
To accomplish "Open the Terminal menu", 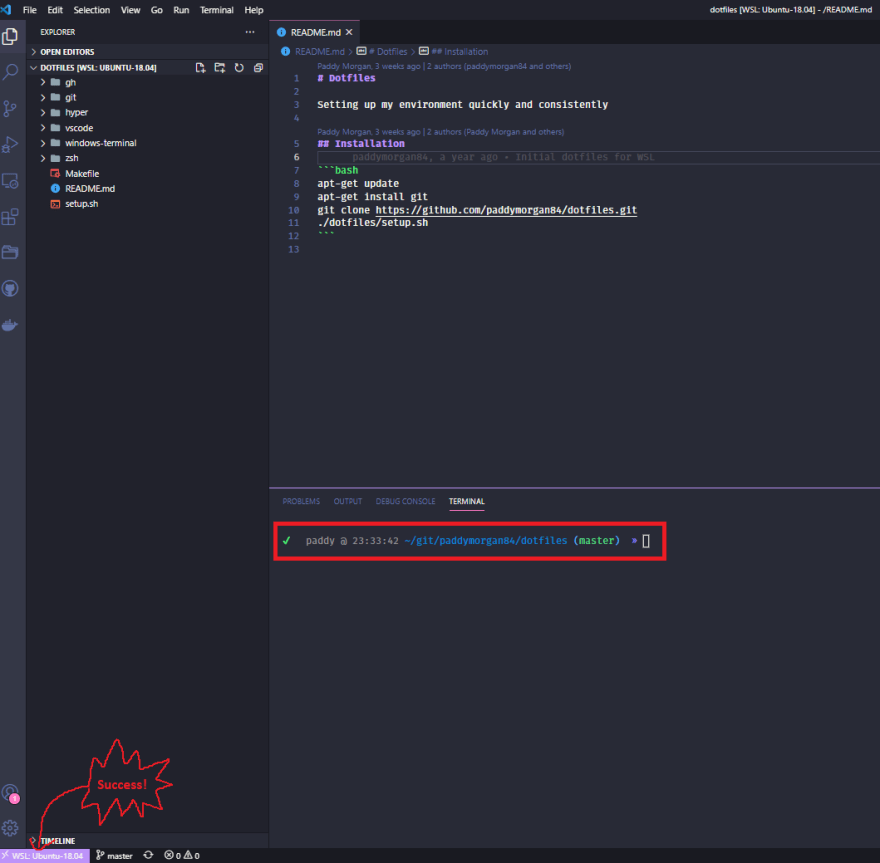I will (x=217, y=10).
